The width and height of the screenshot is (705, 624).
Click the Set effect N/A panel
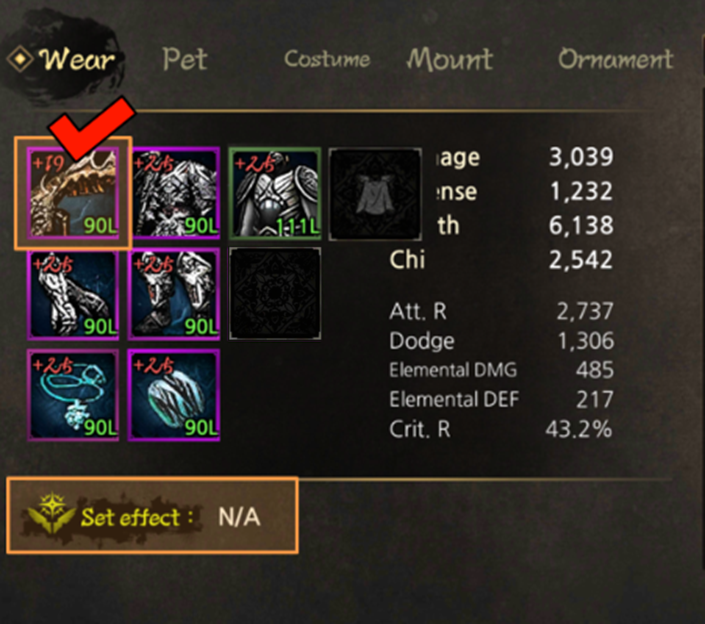[x=152, y=516]
